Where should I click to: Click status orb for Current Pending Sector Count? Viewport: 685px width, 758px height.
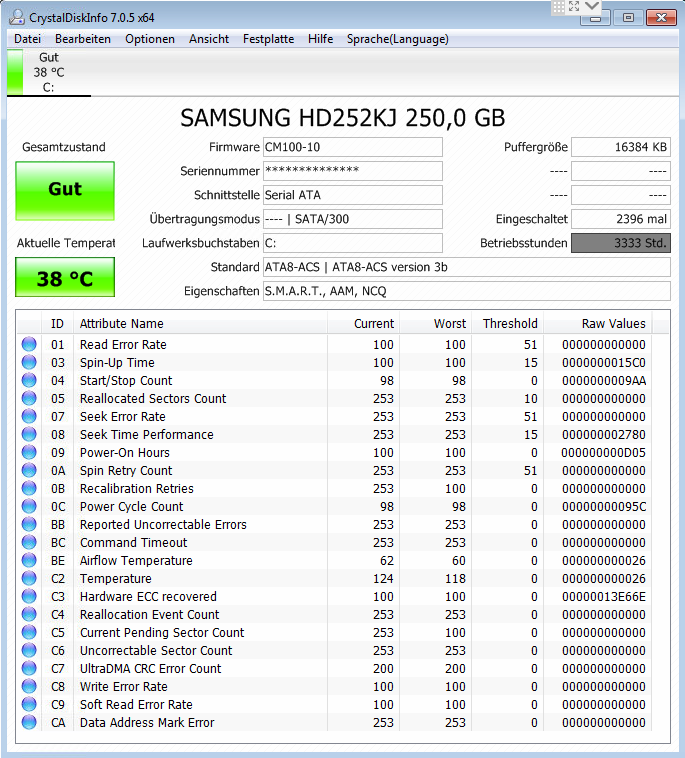tap(29, 632)
